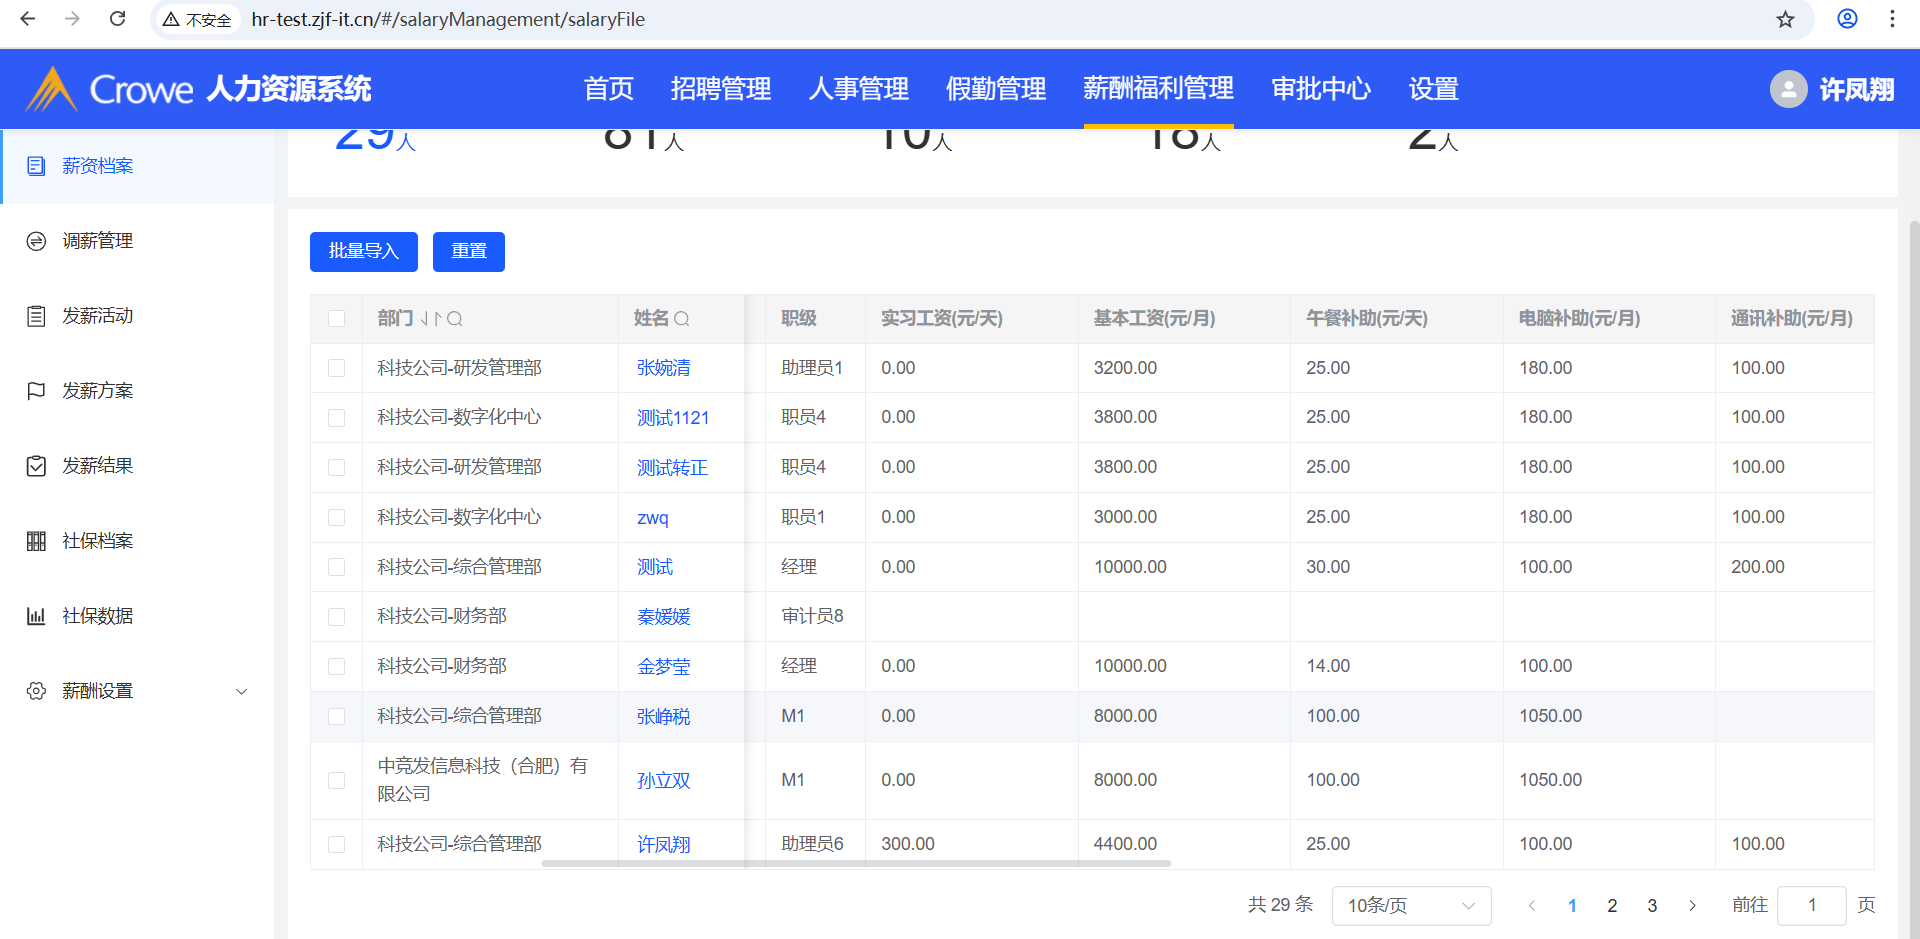1920x939 pixels.
Task: Open the browser profile icon
Action: point(1847,19)
